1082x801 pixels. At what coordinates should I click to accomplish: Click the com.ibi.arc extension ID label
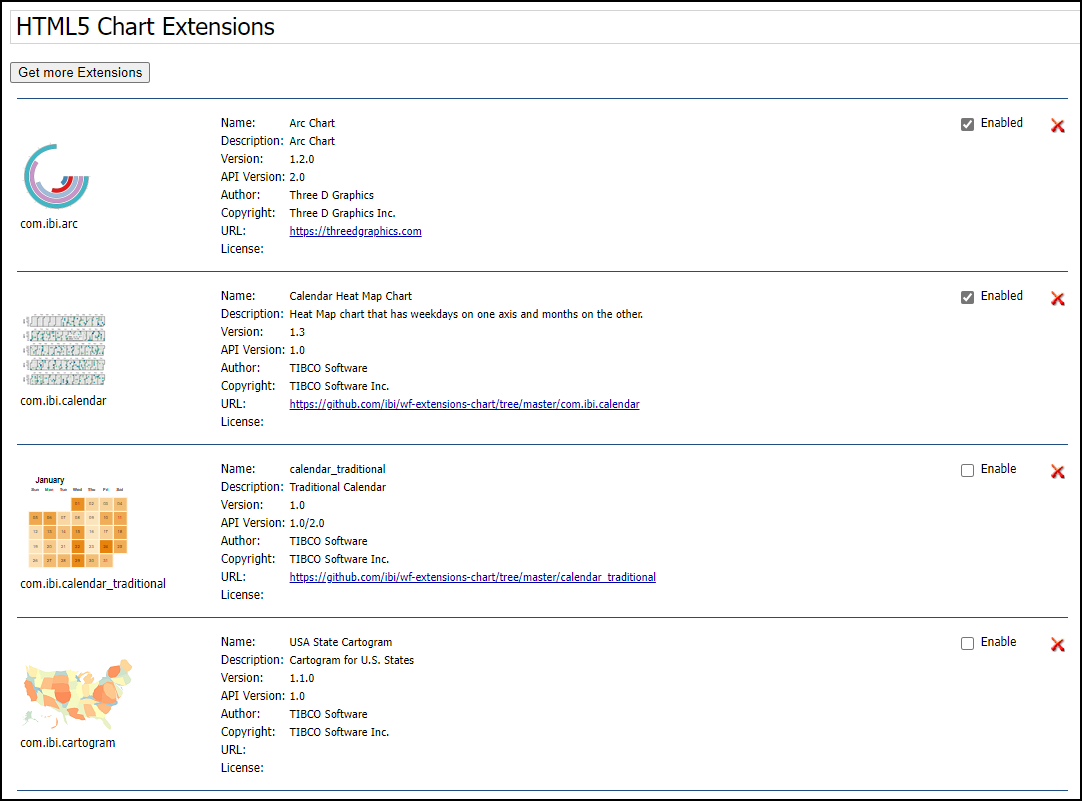[x=49, y=224]
